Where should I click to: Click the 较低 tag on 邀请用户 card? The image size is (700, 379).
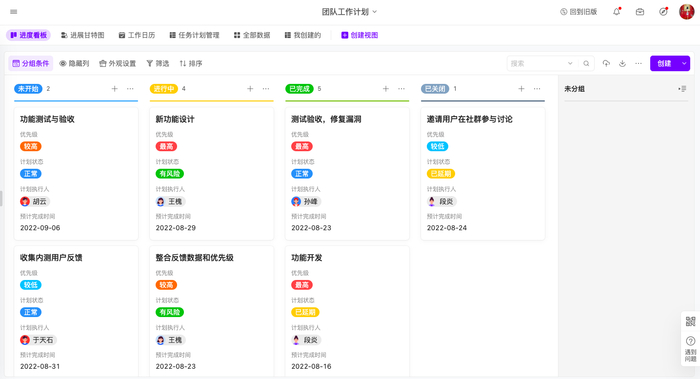point(438,146)
